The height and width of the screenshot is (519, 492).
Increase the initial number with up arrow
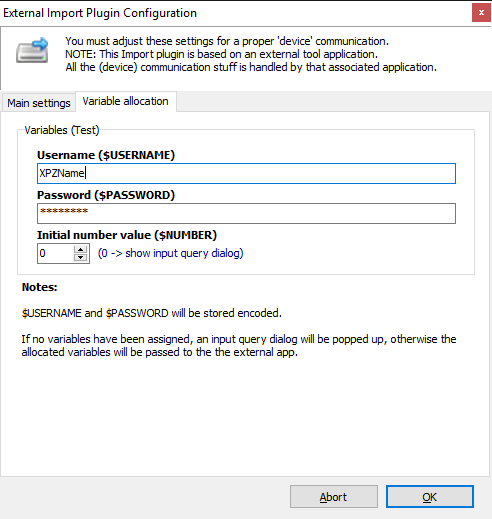(x=80, y=249)
